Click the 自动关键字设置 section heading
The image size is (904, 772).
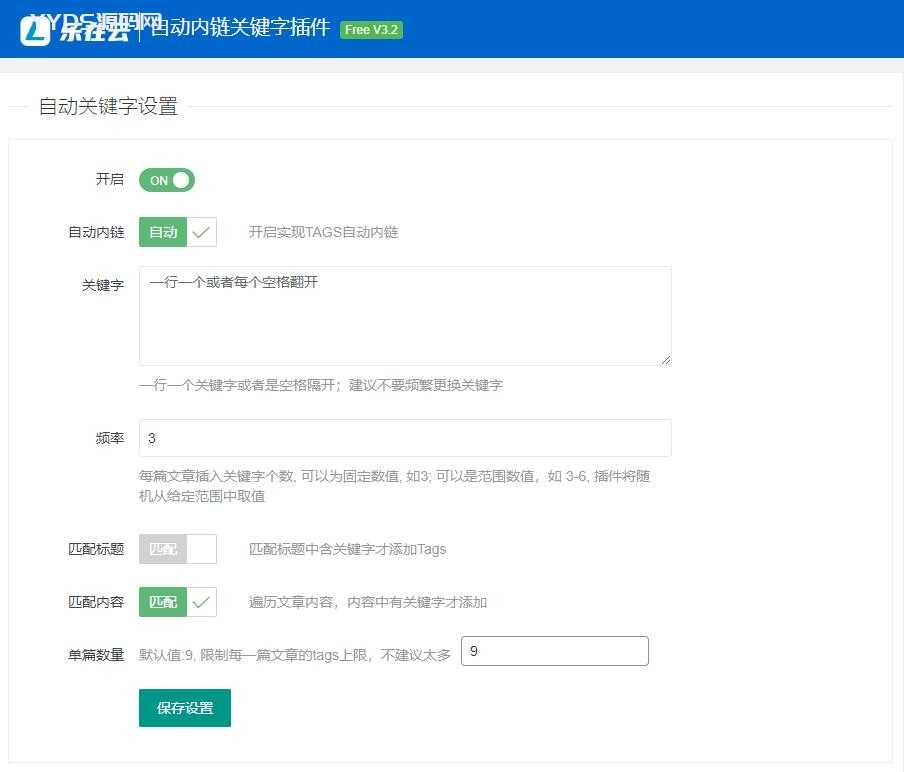(x=108, y=106)
